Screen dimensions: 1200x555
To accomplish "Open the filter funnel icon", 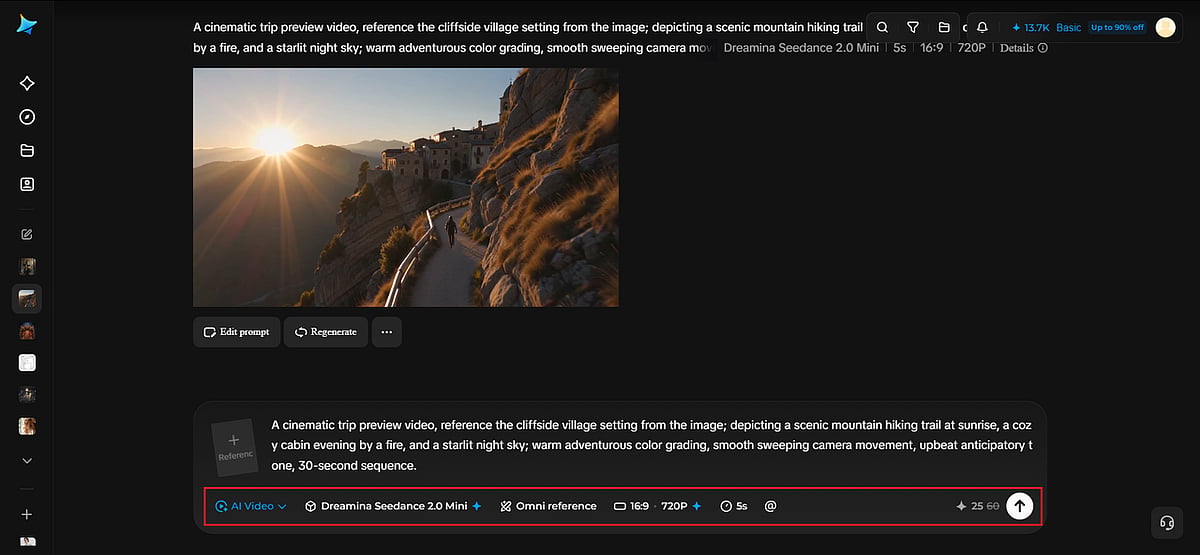I will pos(913,27).
